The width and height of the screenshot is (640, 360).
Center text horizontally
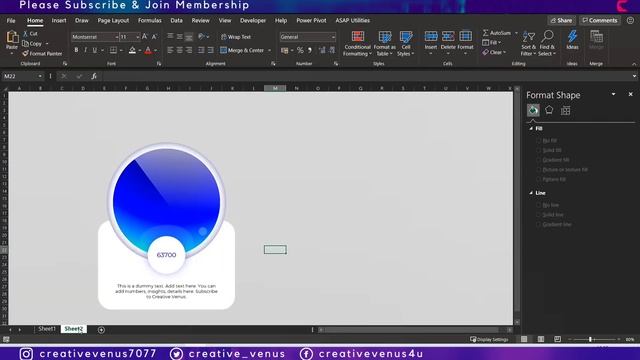coord(180,50)
